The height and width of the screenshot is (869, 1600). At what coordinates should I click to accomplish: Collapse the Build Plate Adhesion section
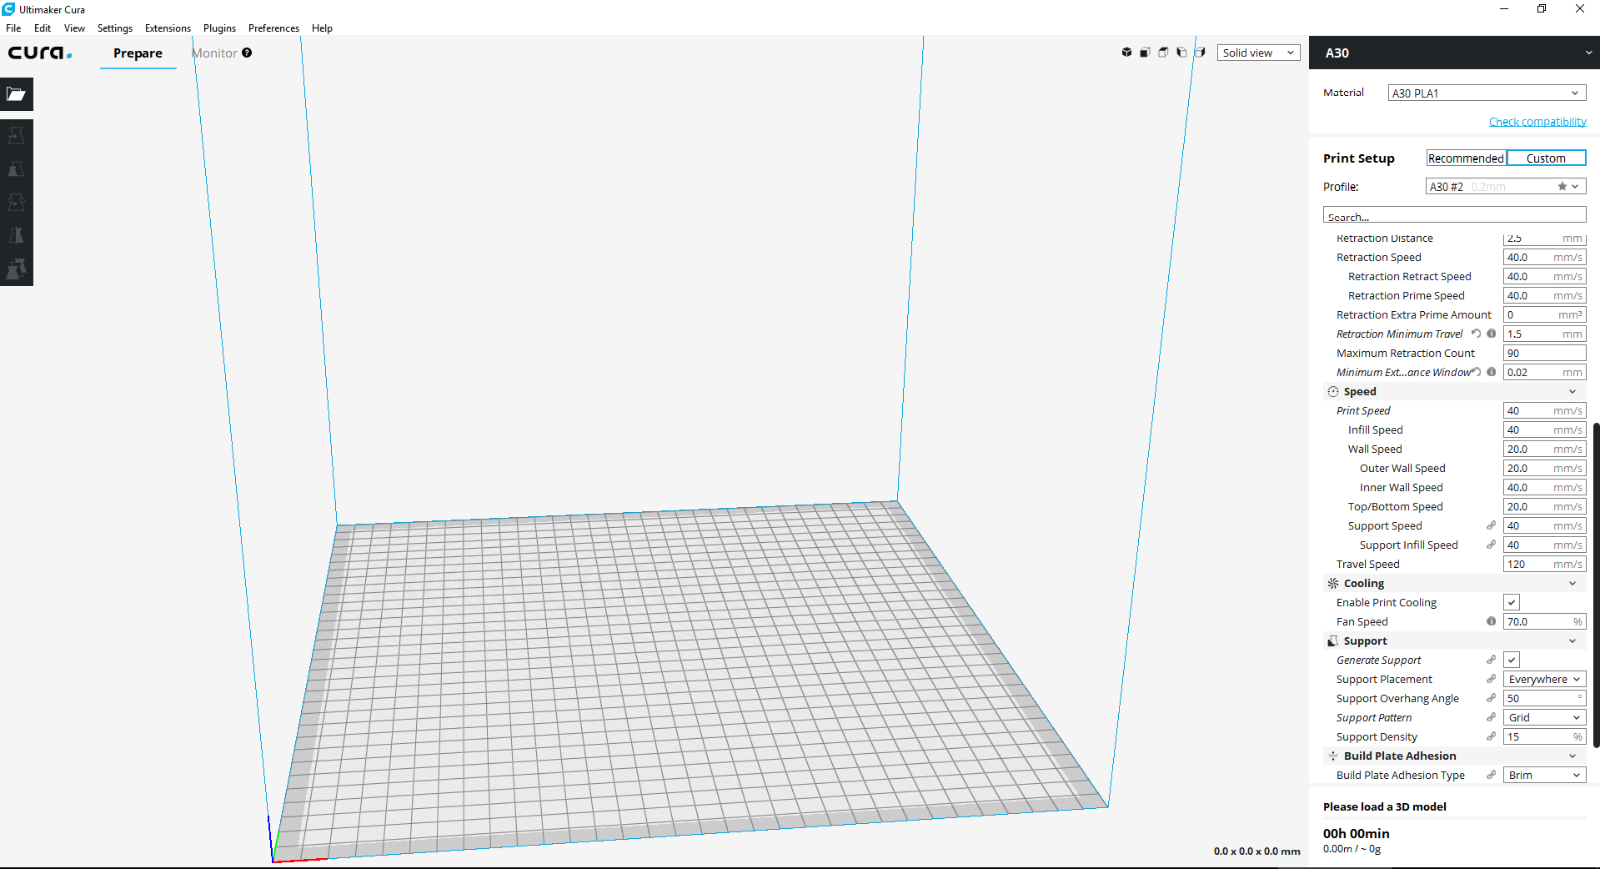(1454, 756)
